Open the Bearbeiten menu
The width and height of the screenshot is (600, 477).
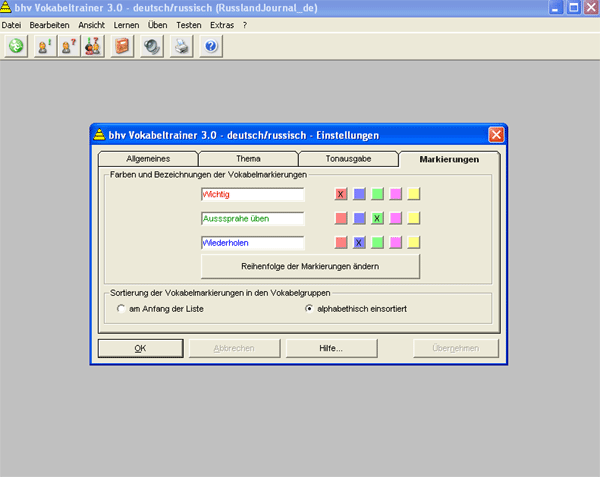pyautogui.click(x=49, y=25)
